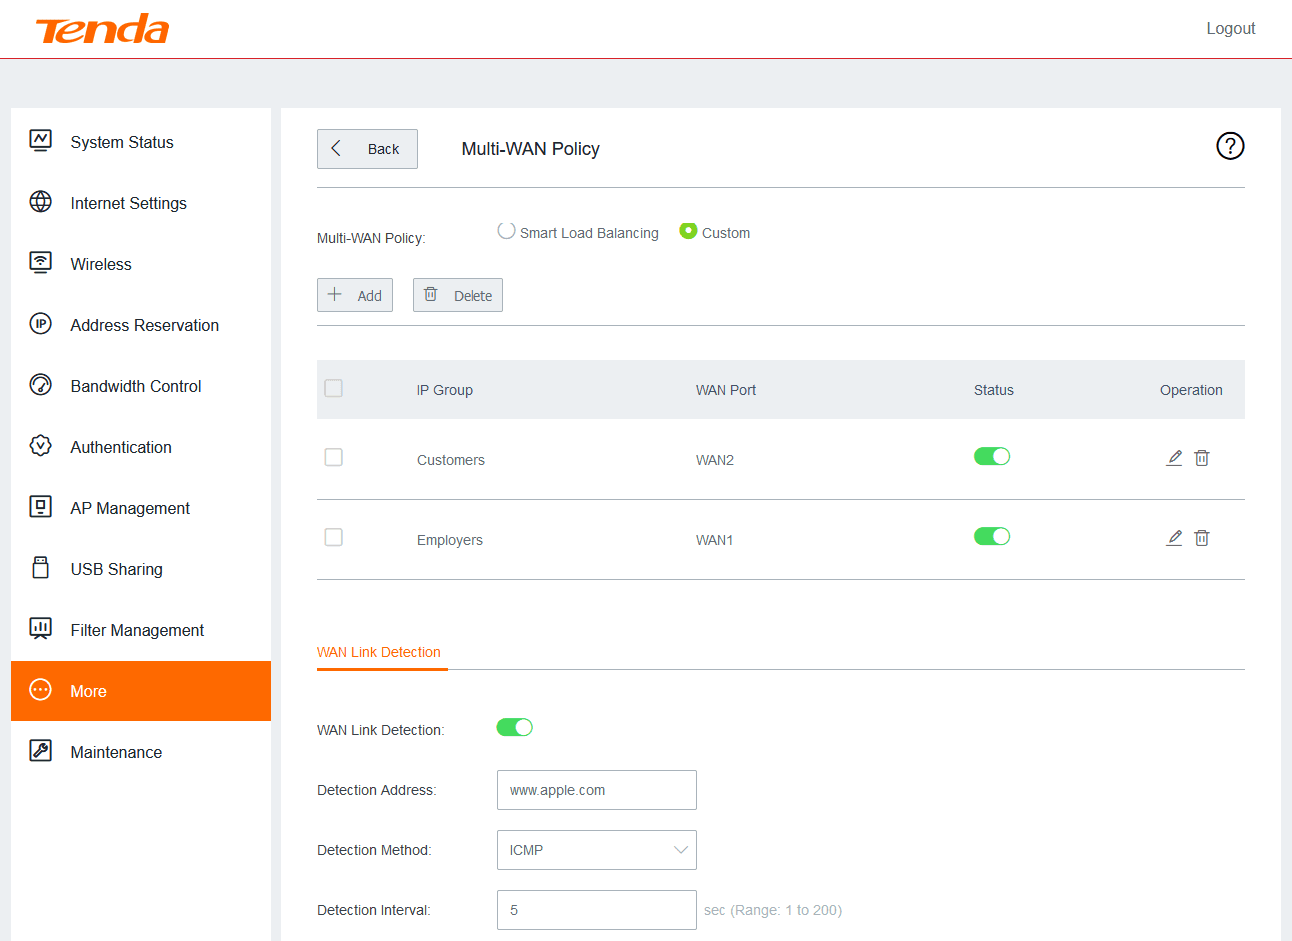Select the Custom policy radio button
Viewport: 1292px width, 941px height.
click(x=688, y=231)
